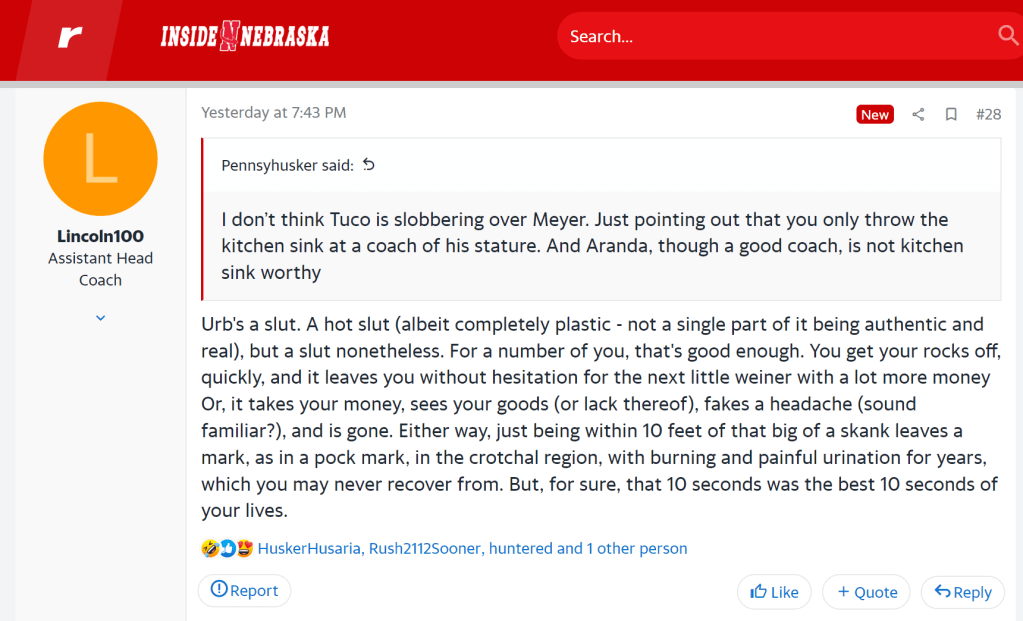
Task: Bookmark post #28
Action: click(951, 115)
